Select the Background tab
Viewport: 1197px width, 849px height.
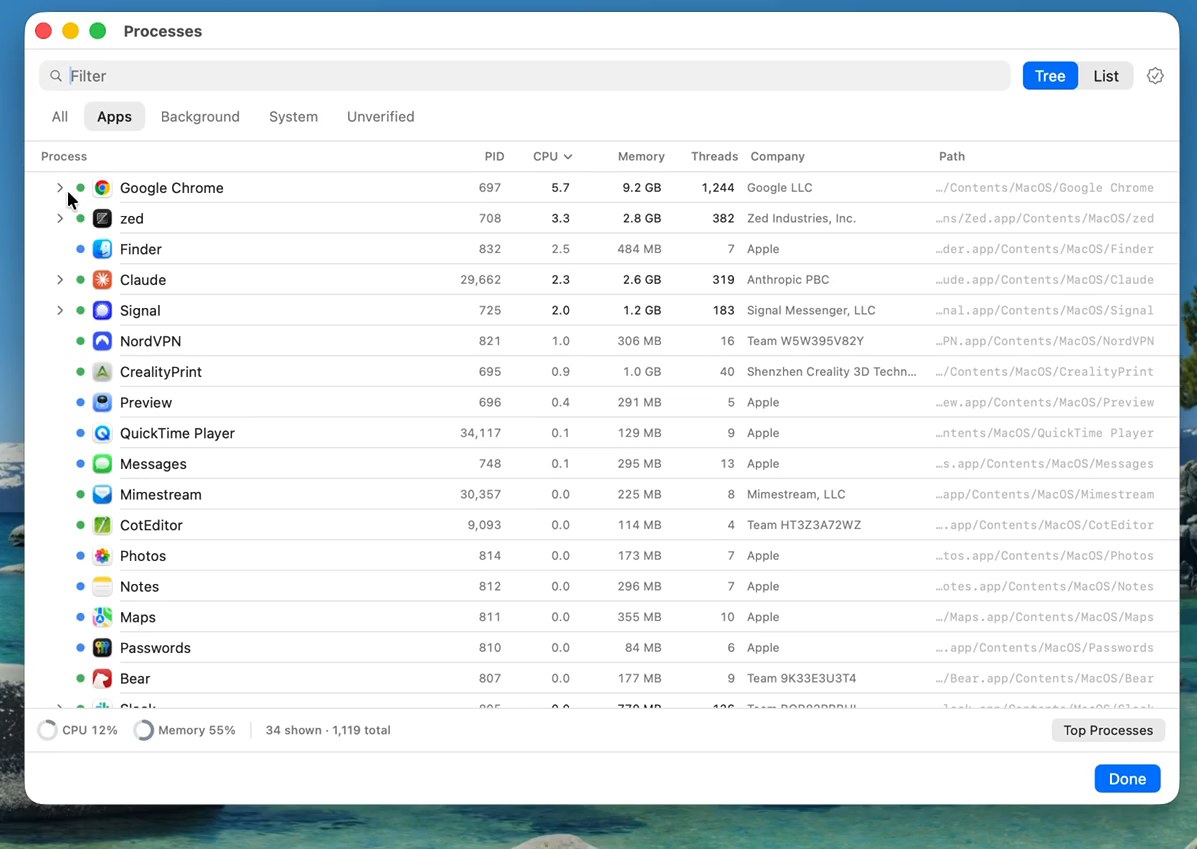coord(200,117)
